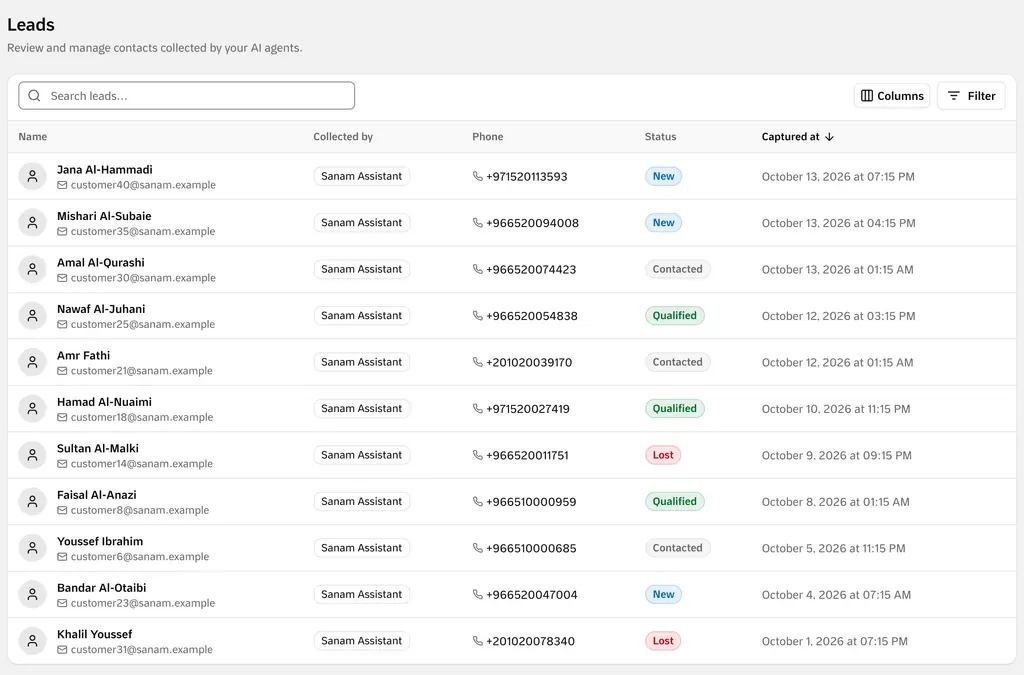
Task: Click the avatar icon for Mishari Al-Subaie
Action: point(32,223)
